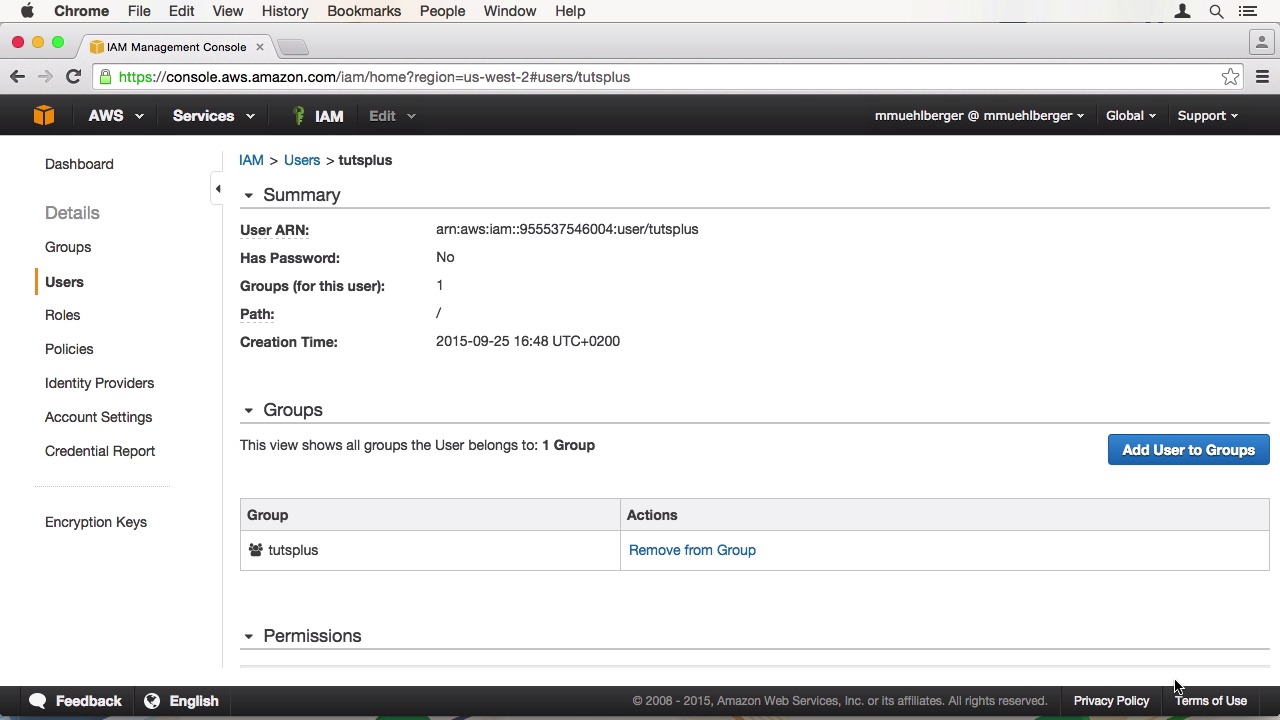The height and width of the screenshot is (720, 1280).
Task: Click the tutsplus group people icon
Action: click(255, 550)
